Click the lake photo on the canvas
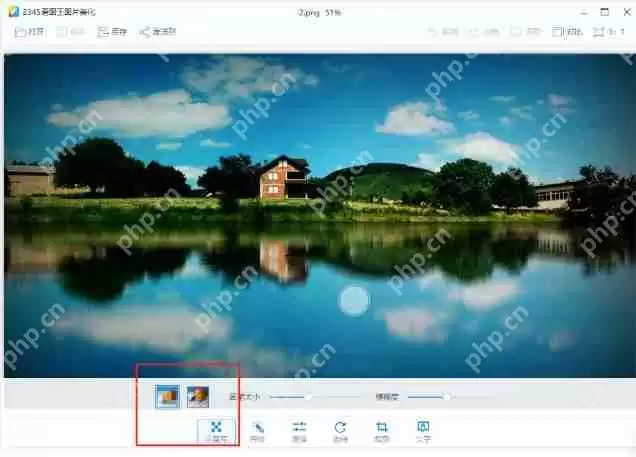 320,216
